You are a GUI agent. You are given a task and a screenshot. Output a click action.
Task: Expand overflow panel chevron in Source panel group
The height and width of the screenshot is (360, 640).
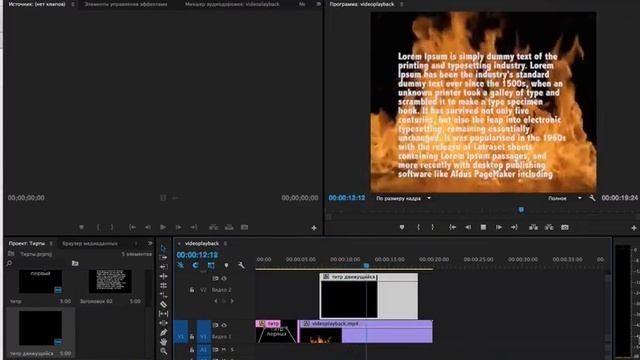tap(319, 4)
